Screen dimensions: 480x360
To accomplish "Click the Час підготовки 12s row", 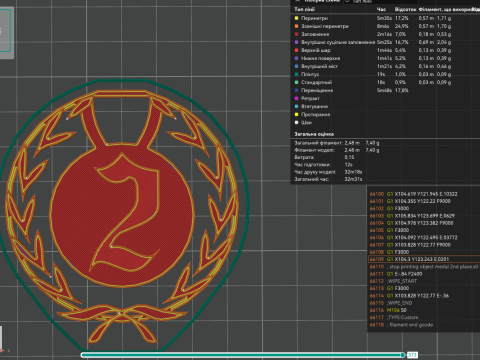I will 323,165.
